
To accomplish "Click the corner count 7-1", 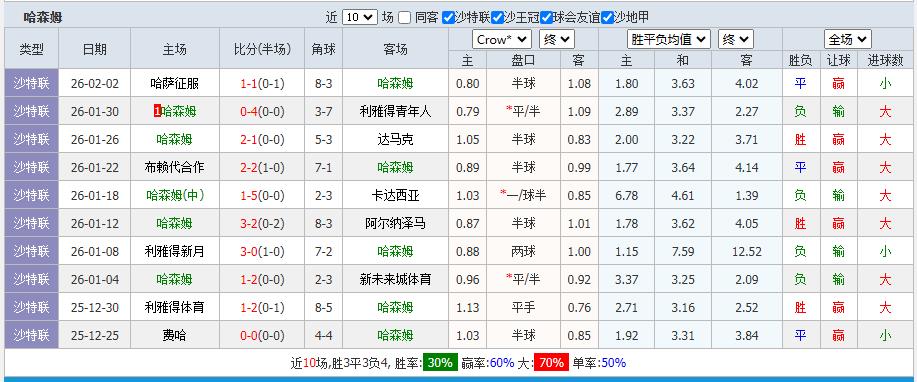I will point(324,167).
